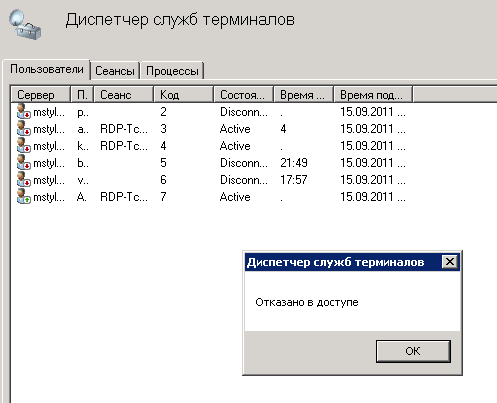Switch to the Сеансы tab
The width and height of the screenshot is (497, 403).
coord(115,71)
